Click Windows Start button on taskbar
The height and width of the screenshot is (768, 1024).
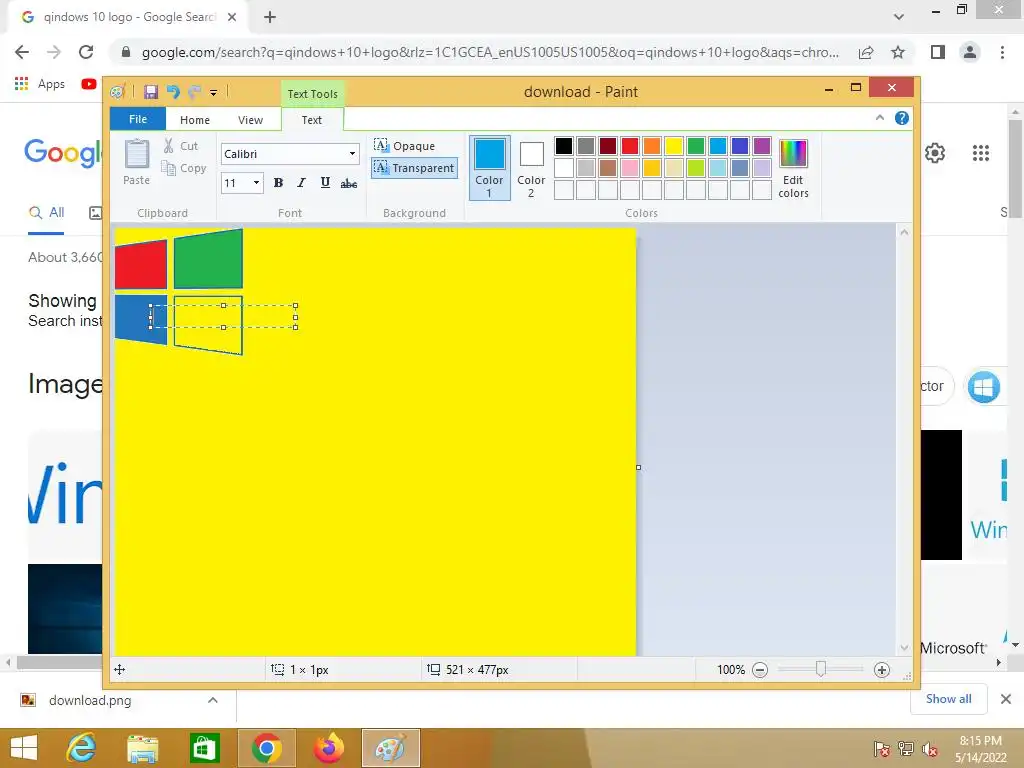(x=24, y=748)
